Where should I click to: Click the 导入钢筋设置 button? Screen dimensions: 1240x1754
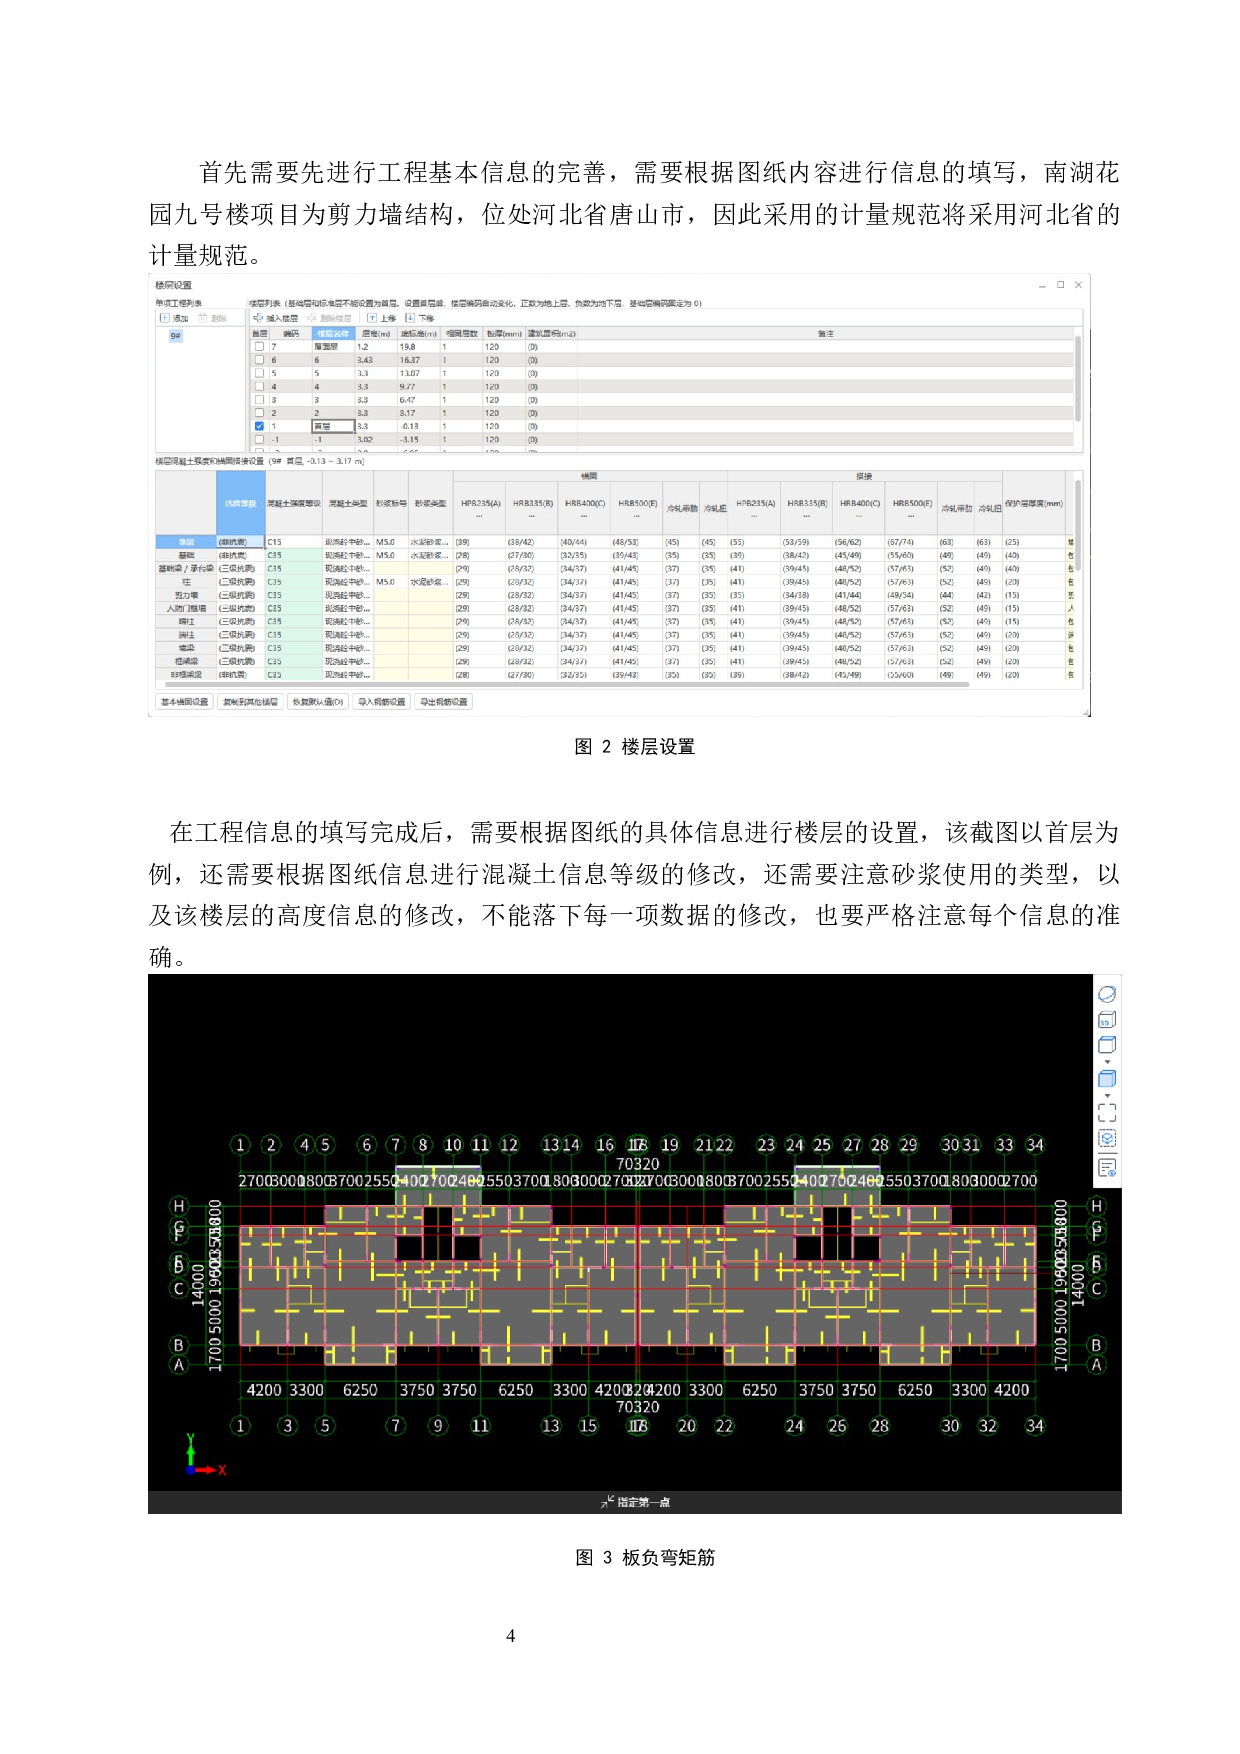(x=382, y=702)
